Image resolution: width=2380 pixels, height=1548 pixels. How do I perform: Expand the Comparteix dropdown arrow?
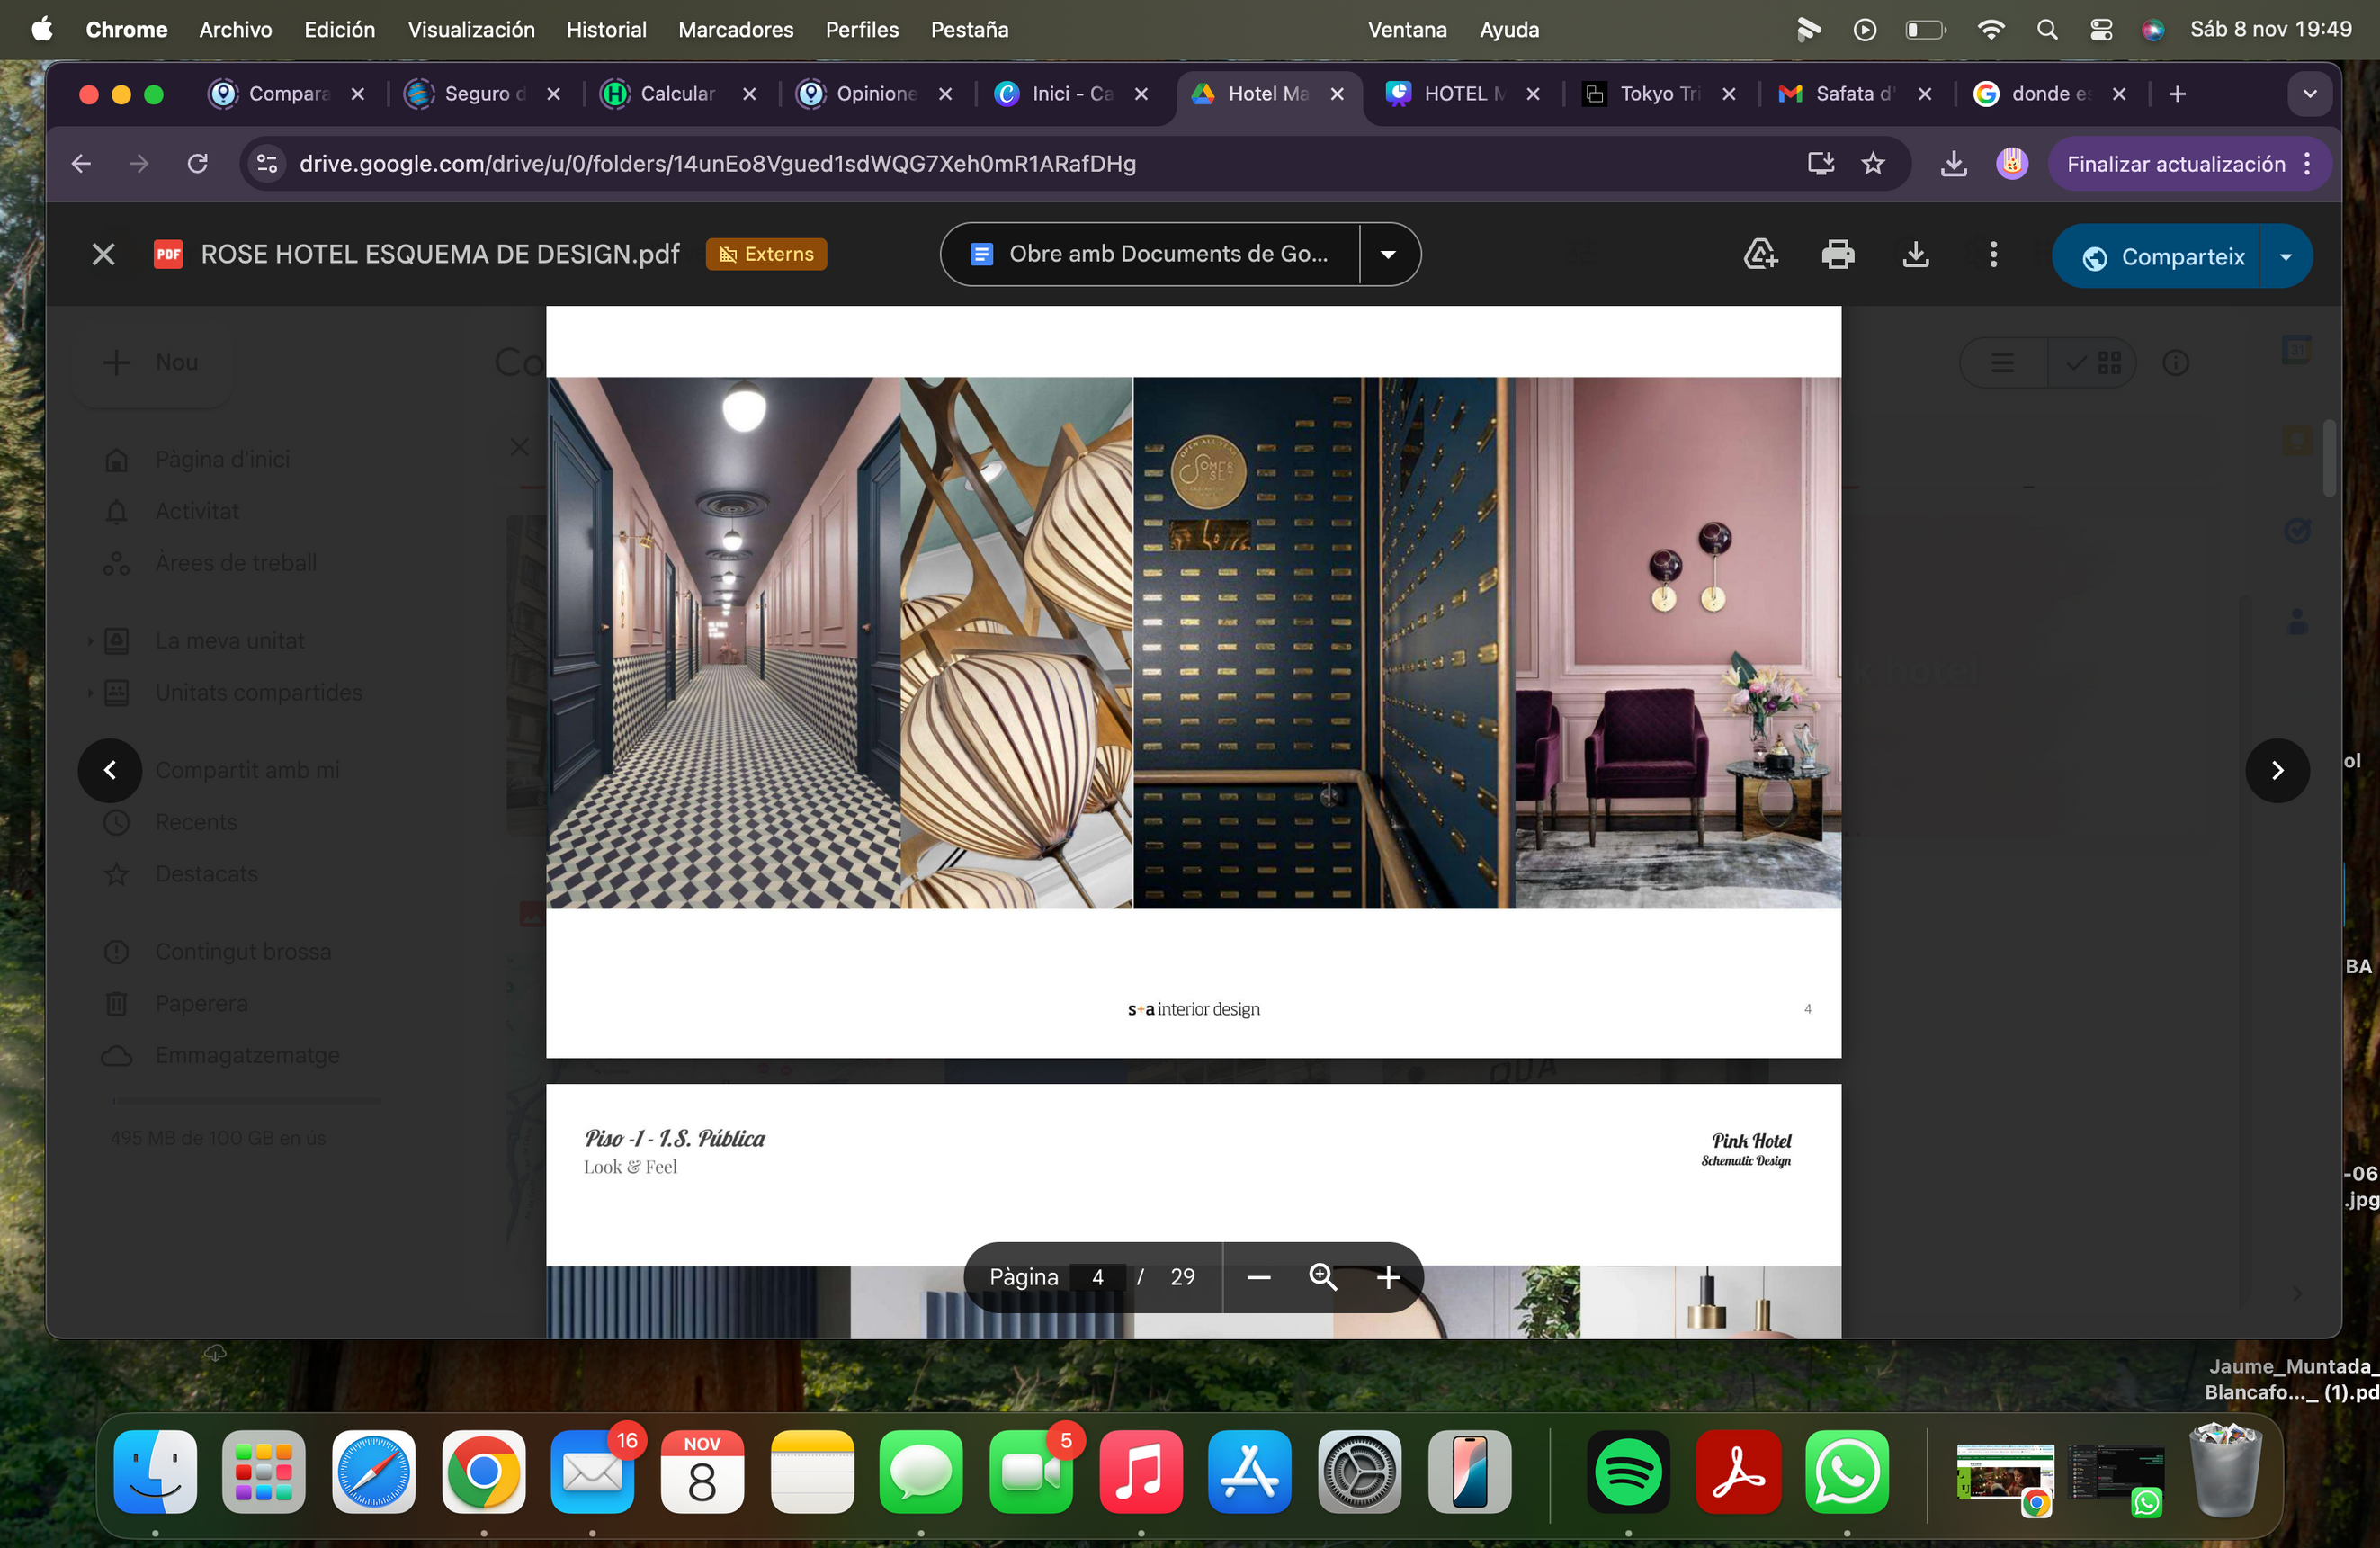(x=2286, y=257)
